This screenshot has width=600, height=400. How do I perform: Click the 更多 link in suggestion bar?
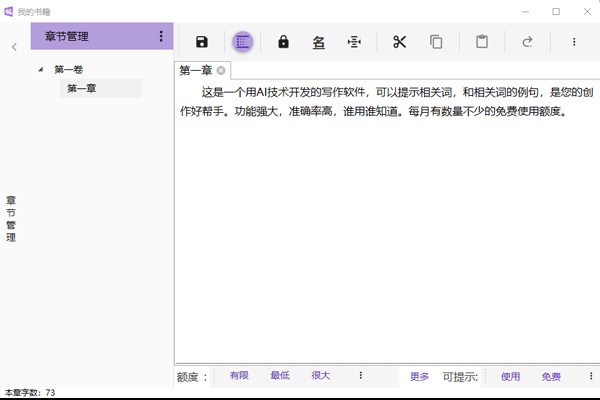click(419, 377)
